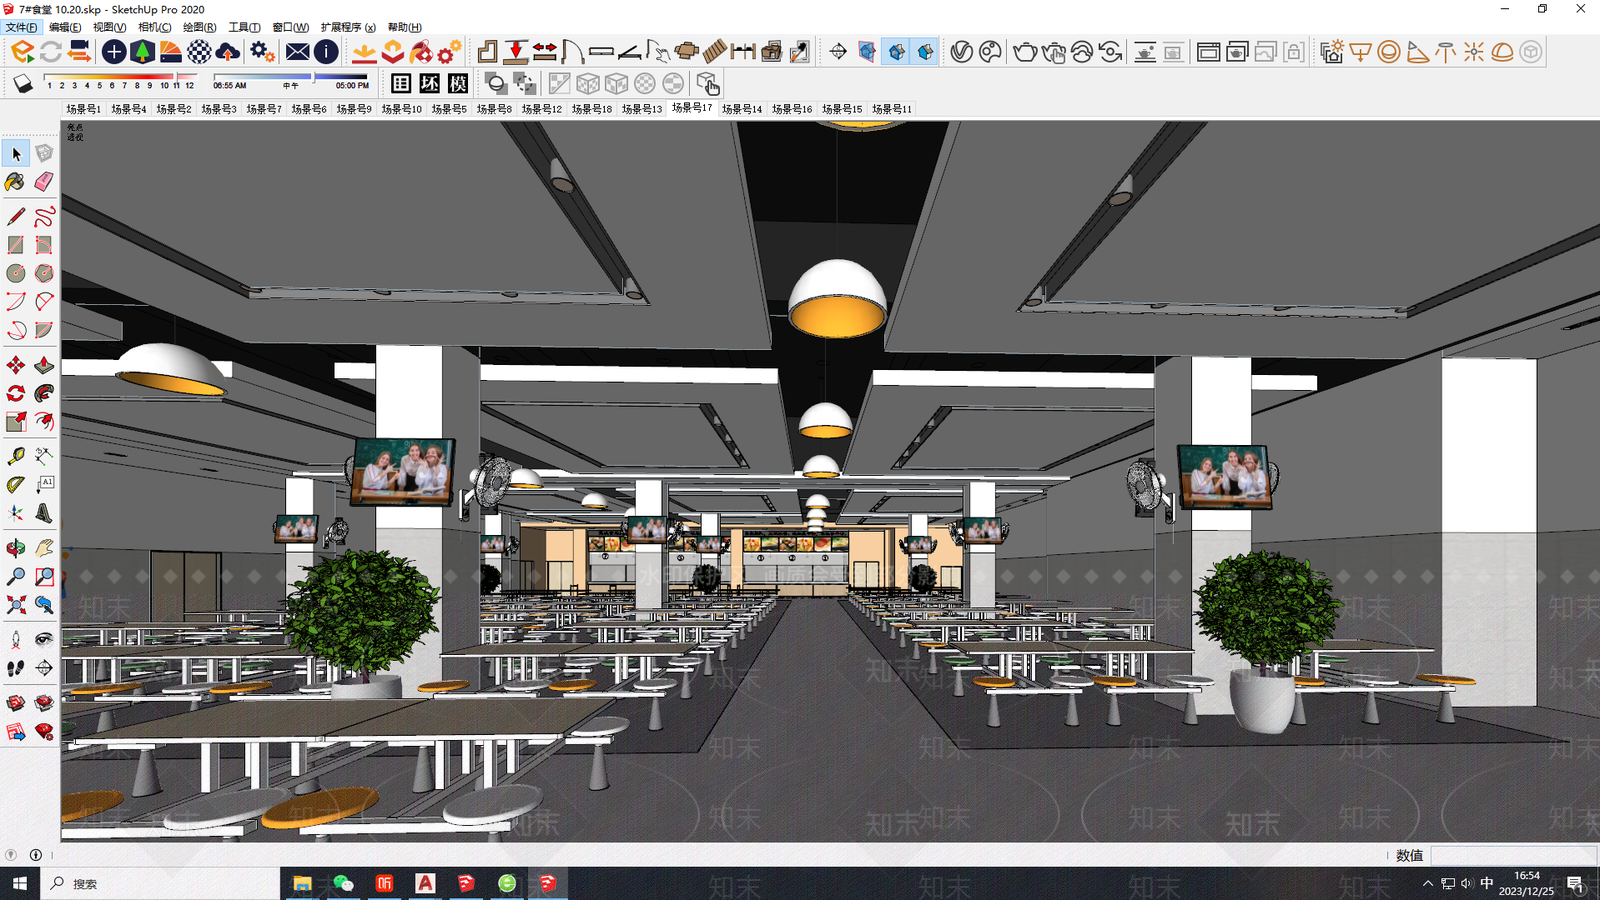1600x900 pixels.
Task: Open scene tab 场景号1
Action: coord(83,109)
